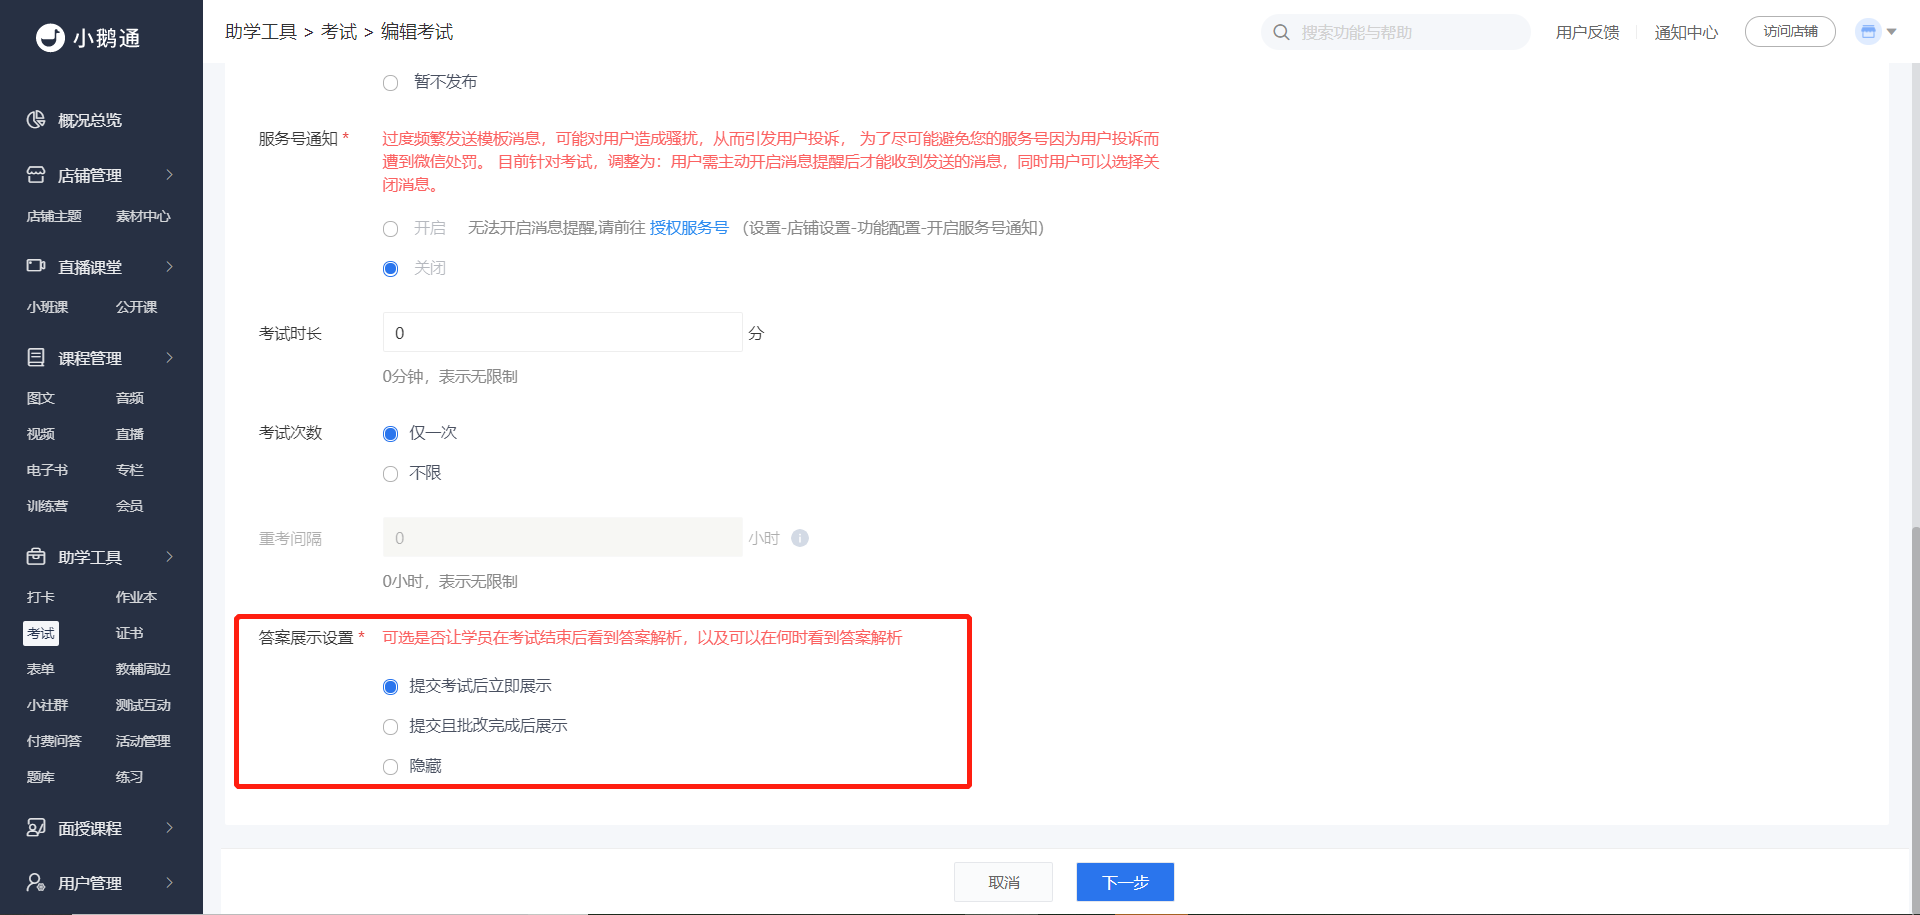The width and height of the screenshot is (1920, 915).
Task: Expand the 用户管理 chevron
Action: [170, 882]
